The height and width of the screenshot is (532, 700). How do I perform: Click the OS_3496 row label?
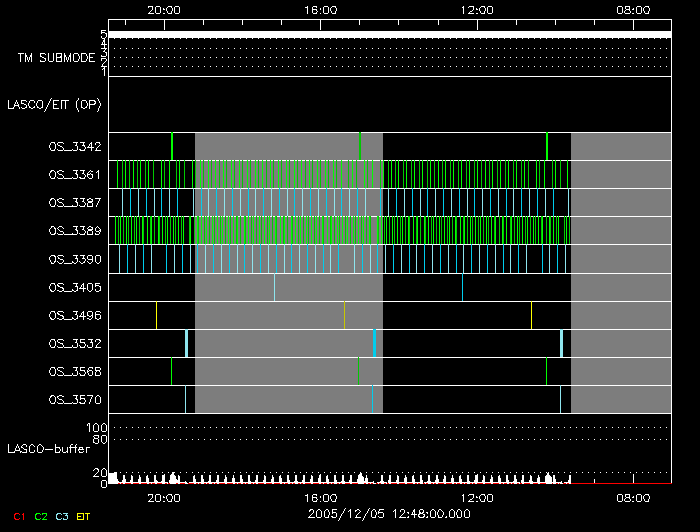[75, 316]
